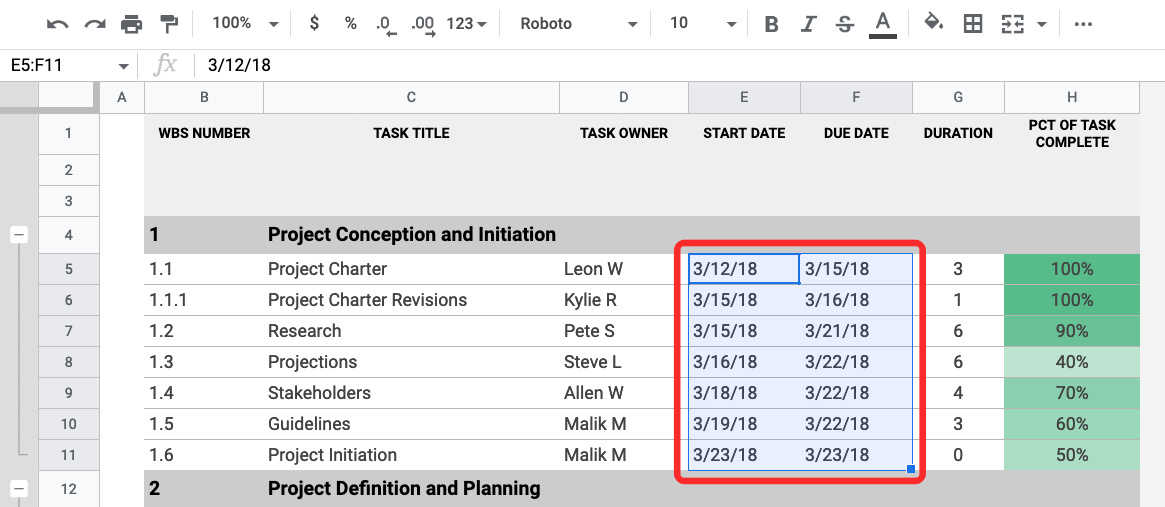Click 'Project Conception and Initiation' cell
1165x507 pixels.
[x=411, y=235]
